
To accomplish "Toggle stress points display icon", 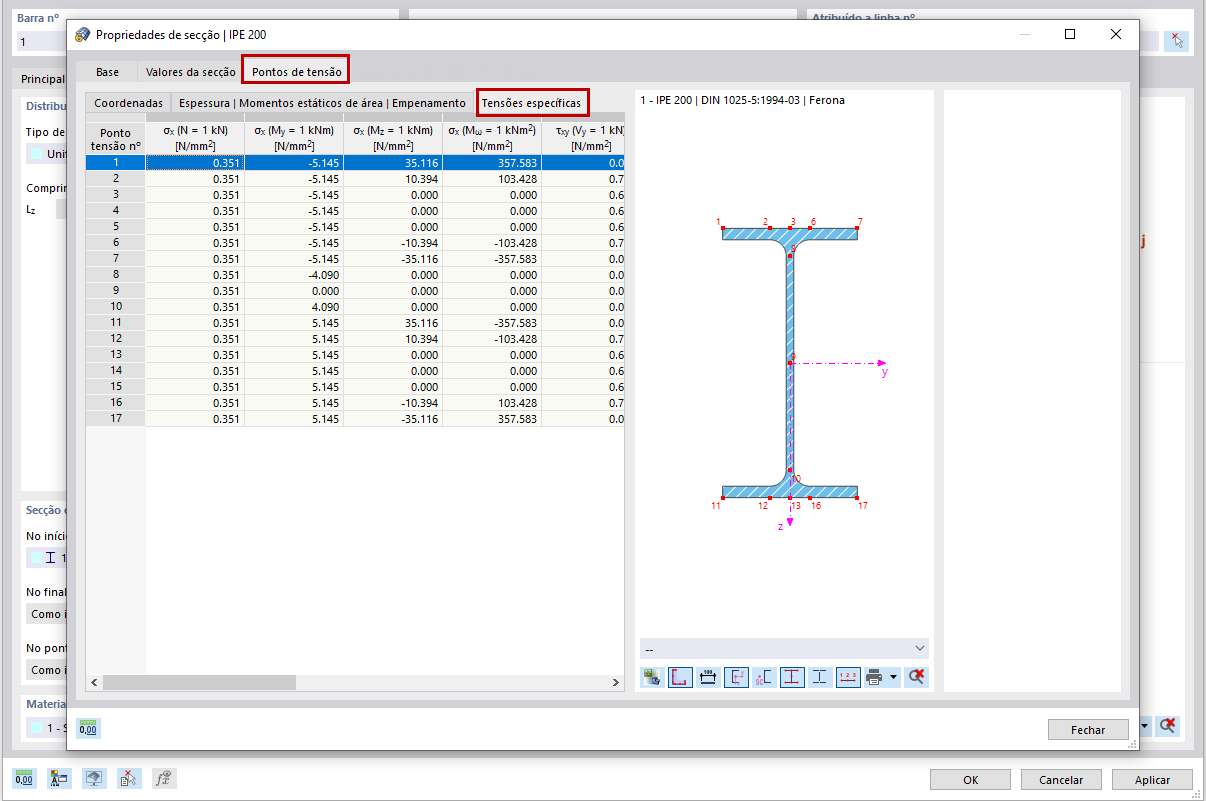I will point(680,677).
